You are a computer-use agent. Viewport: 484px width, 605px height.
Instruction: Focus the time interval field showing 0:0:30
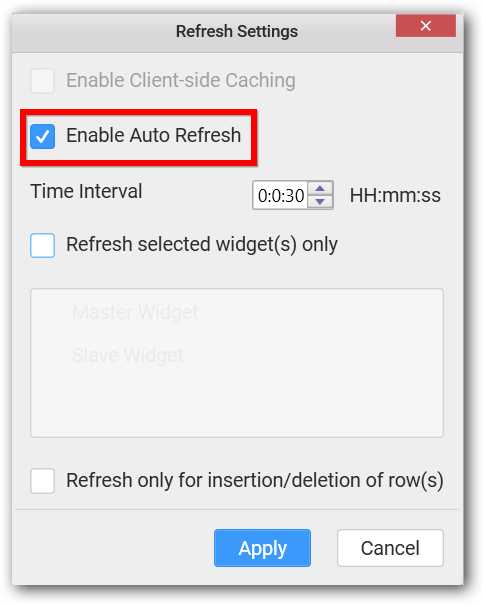pyautogui.click(x=280, y=196)
